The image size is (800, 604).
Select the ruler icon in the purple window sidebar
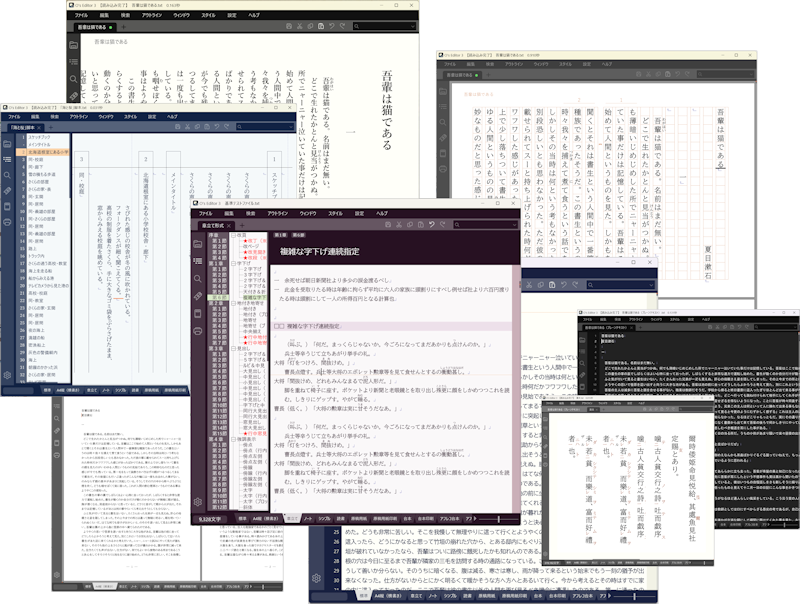pos(198,296)
